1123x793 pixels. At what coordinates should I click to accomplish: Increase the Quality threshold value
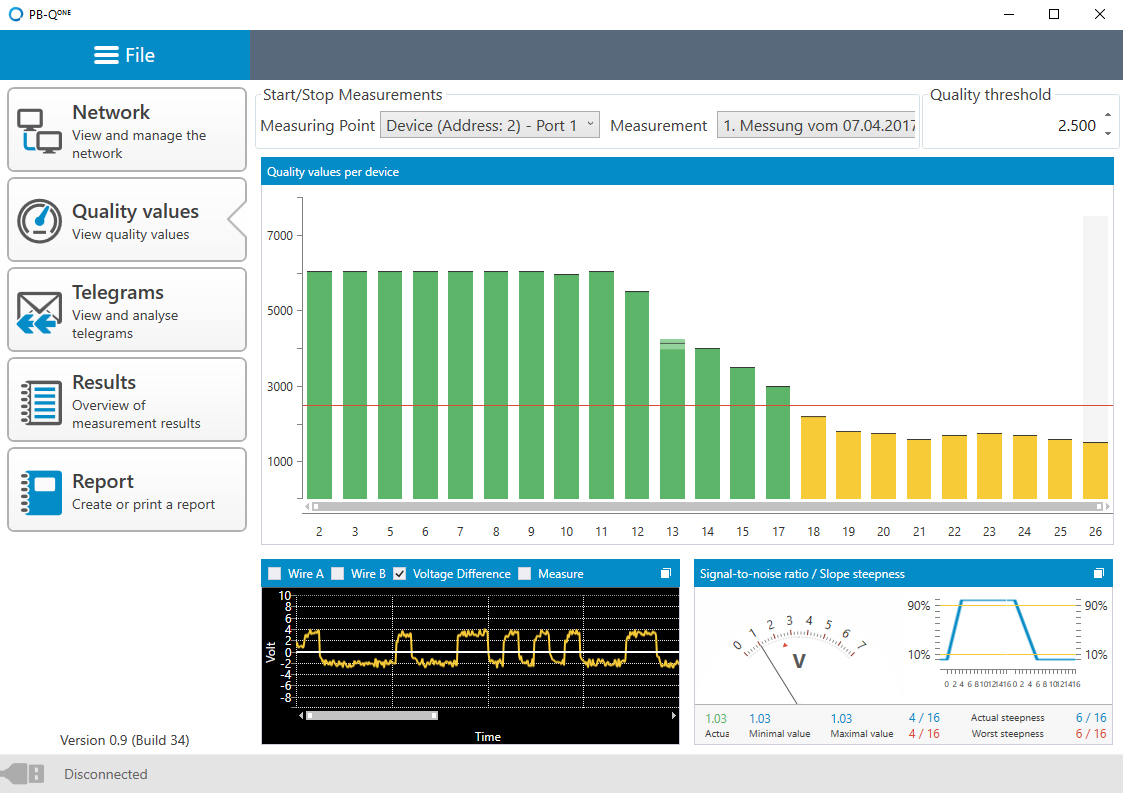click(x=1107, y=116)
